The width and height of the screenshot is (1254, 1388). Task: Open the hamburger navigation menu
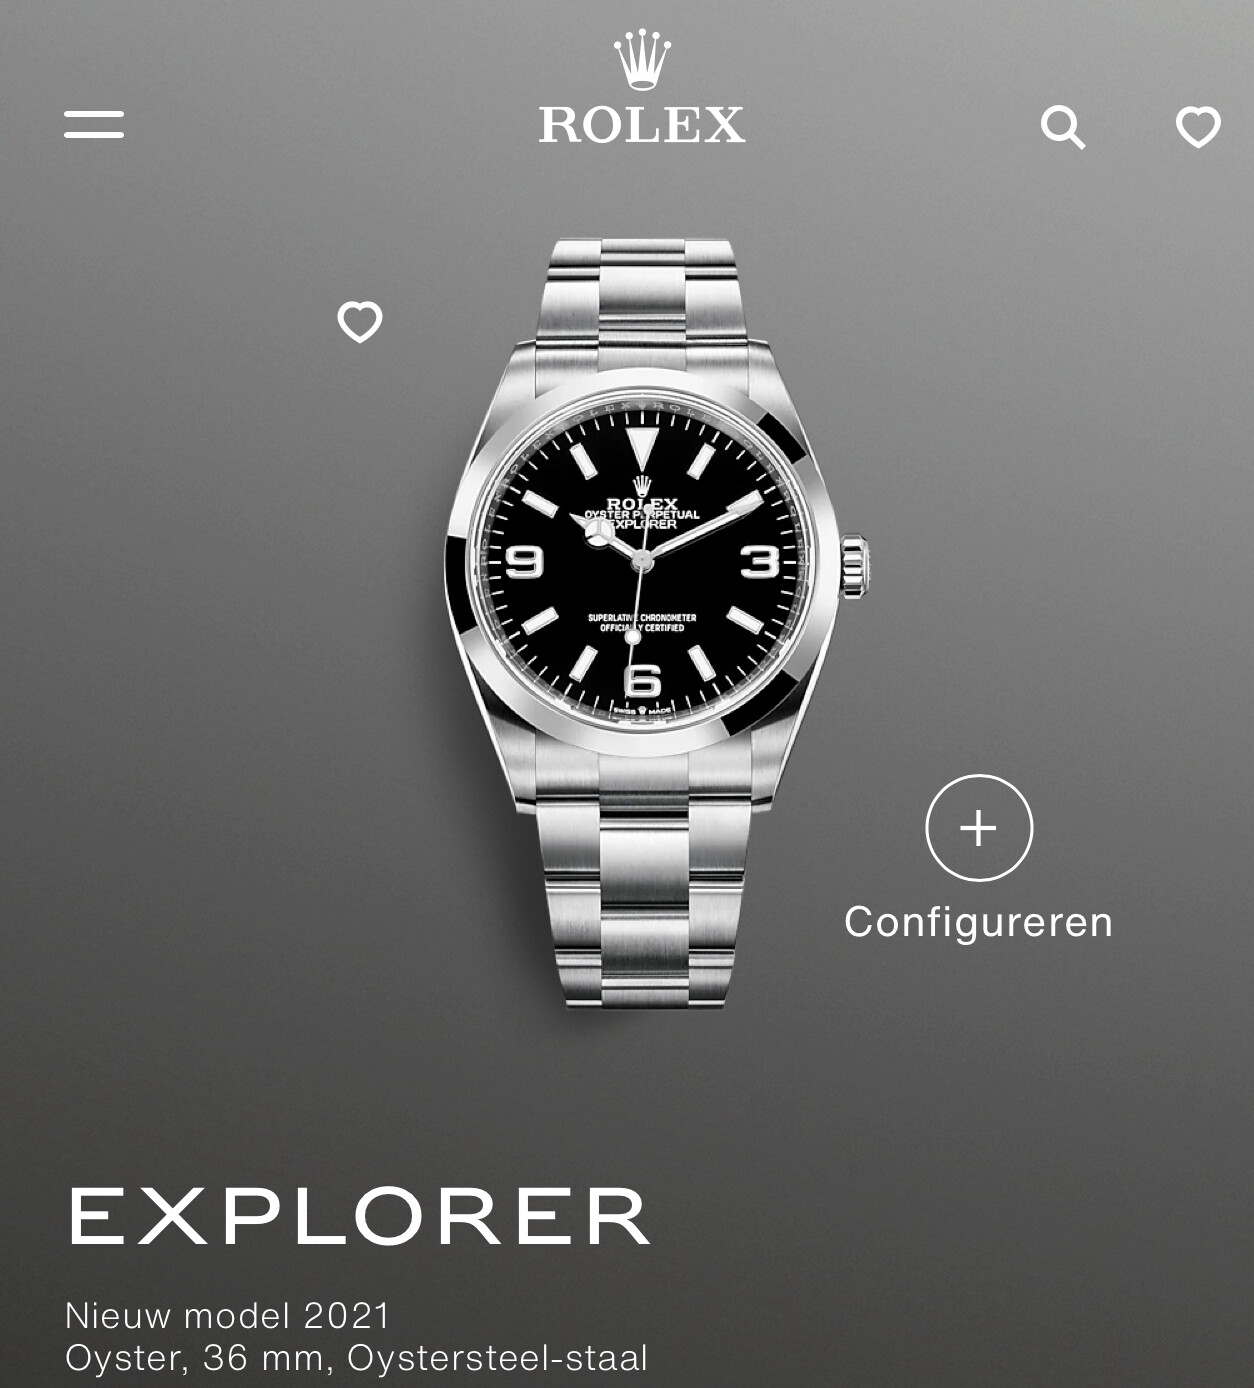point(94,125)
